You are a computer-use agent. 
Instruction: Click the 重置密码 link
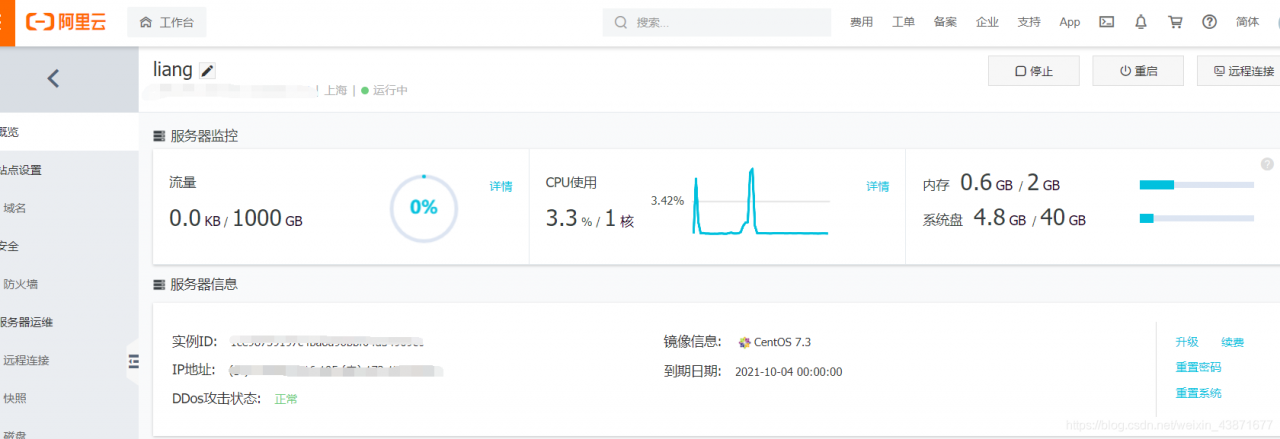(1199, 368)
